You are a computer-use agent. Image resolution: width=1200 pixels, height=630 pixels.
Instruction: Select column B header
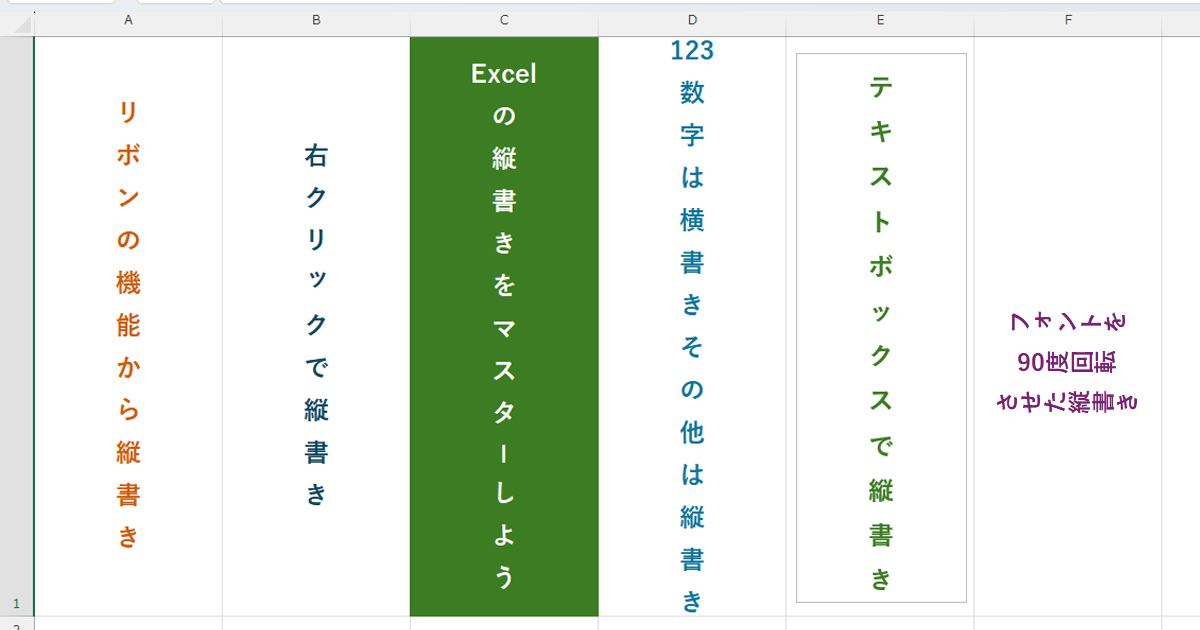tap(316, 20)
